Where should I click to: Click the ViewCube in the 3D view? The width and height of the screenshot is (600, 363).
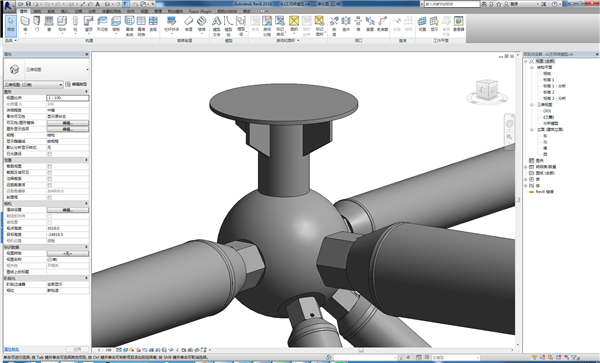point(487,90)
